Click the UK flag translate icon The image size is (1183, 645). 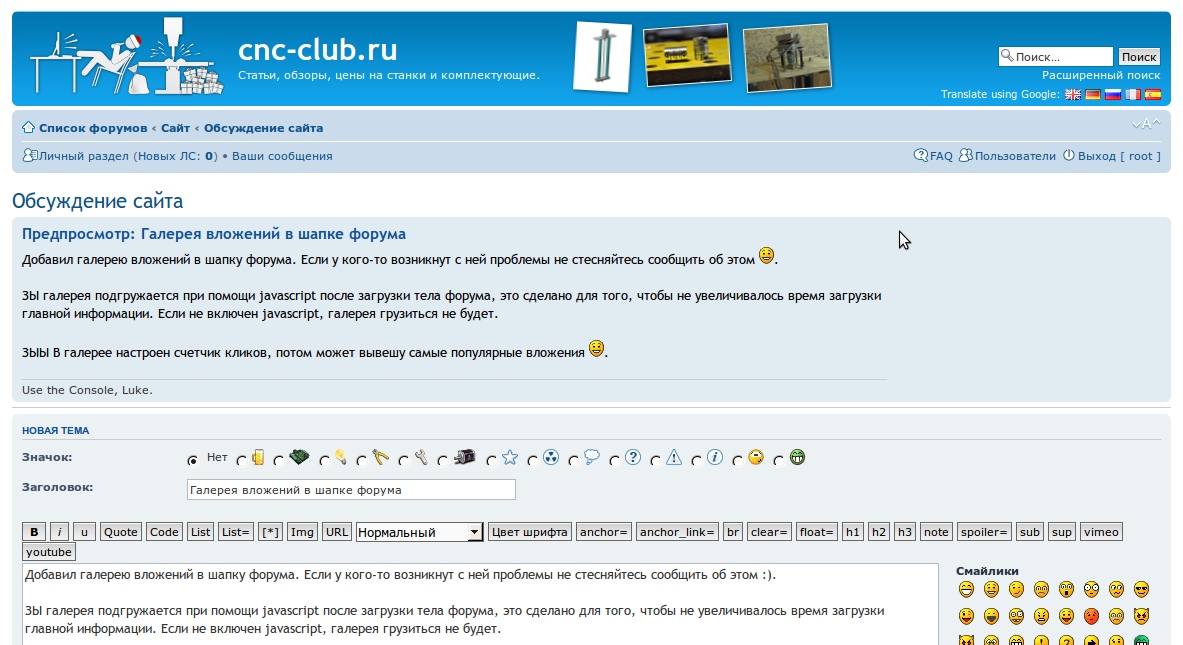(1072, 94)
